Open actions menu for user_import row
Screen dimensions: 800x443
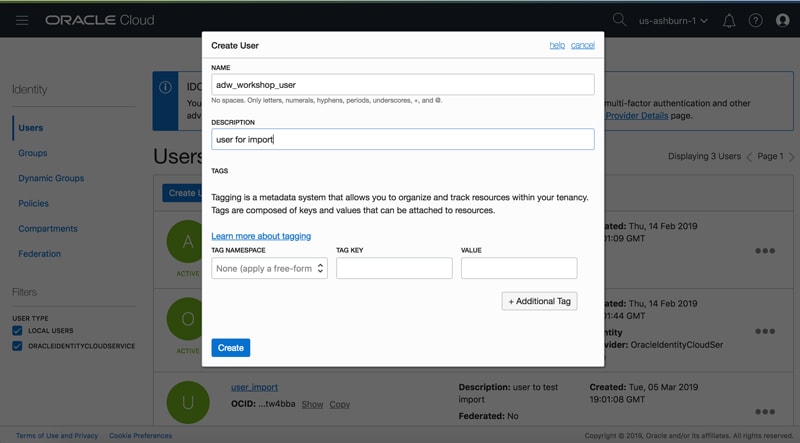(765, 412)
